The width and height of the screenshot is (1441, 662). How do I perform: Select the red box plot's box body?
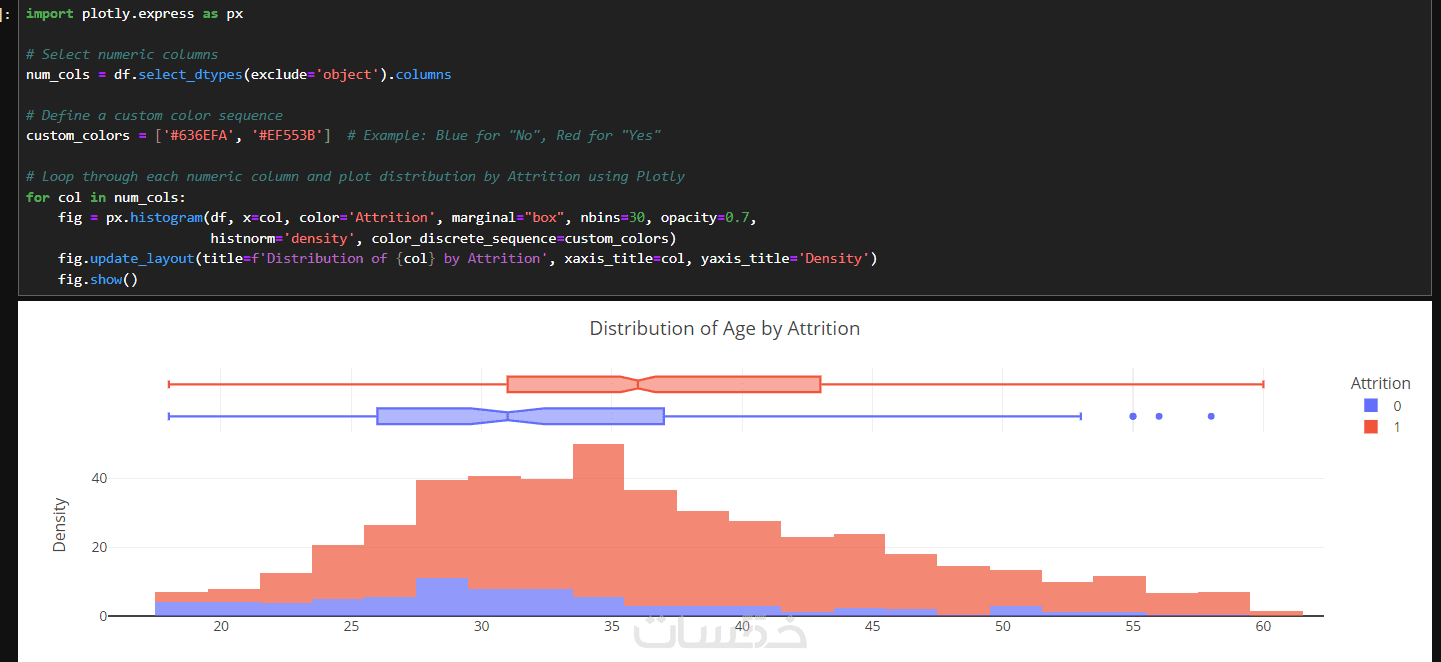730,384
